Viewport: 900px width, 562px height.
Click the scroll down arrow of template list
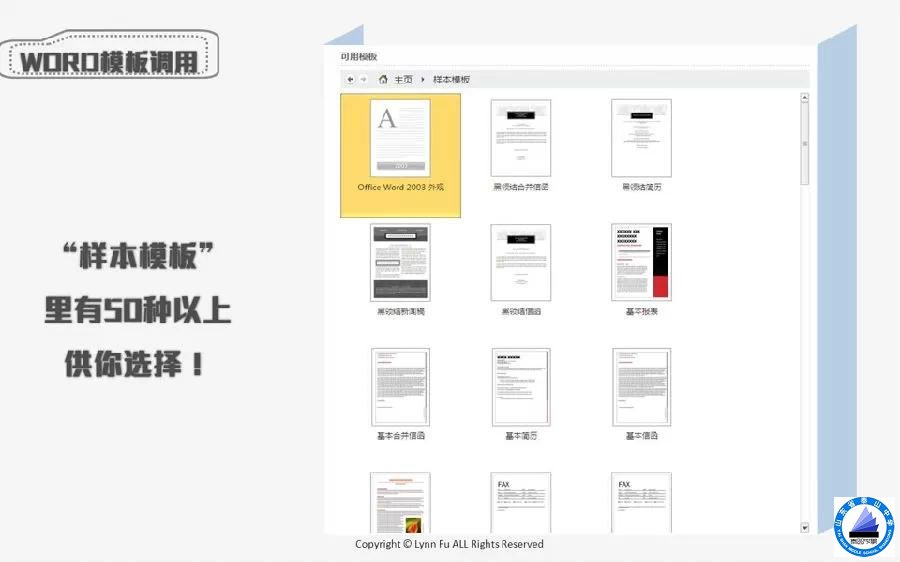coord(805,527)
